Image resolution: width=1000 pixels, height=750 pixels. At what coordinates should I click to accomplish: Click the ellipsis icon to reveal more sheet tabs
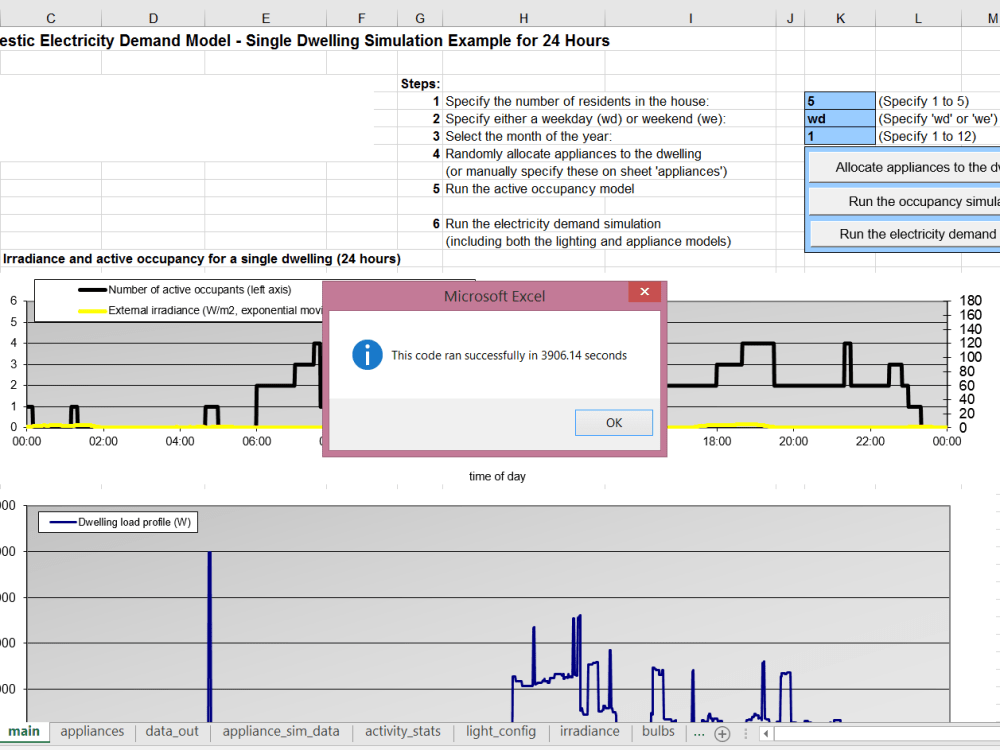(700, 732)
